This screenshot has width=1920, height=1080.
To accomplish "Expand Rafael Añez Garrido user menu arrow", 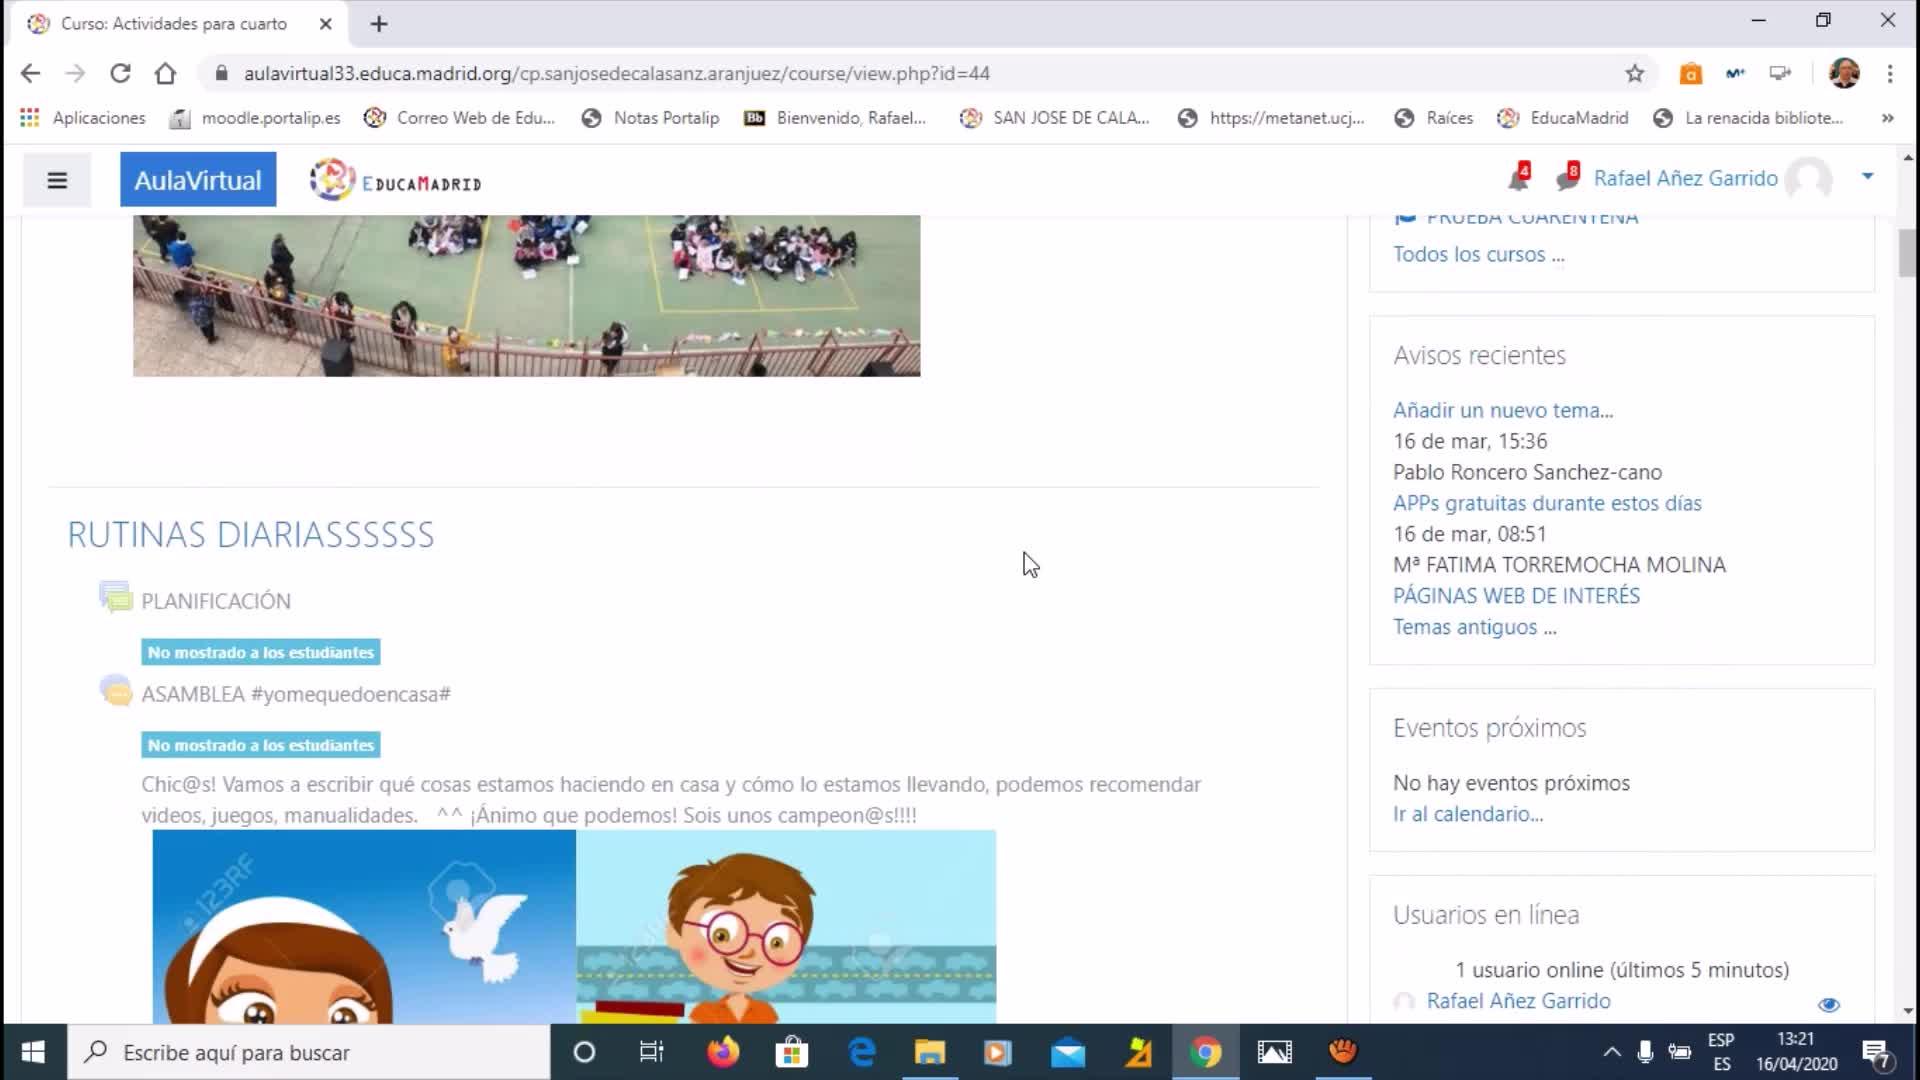I will pos(1867,177).
